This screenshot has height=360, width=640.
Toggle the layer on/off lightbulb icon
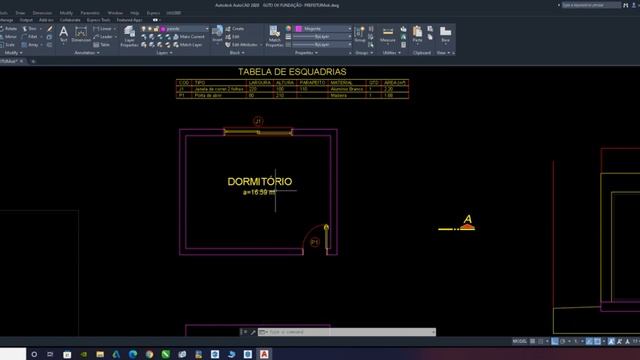pyautogui.click(x=143, y=29)
